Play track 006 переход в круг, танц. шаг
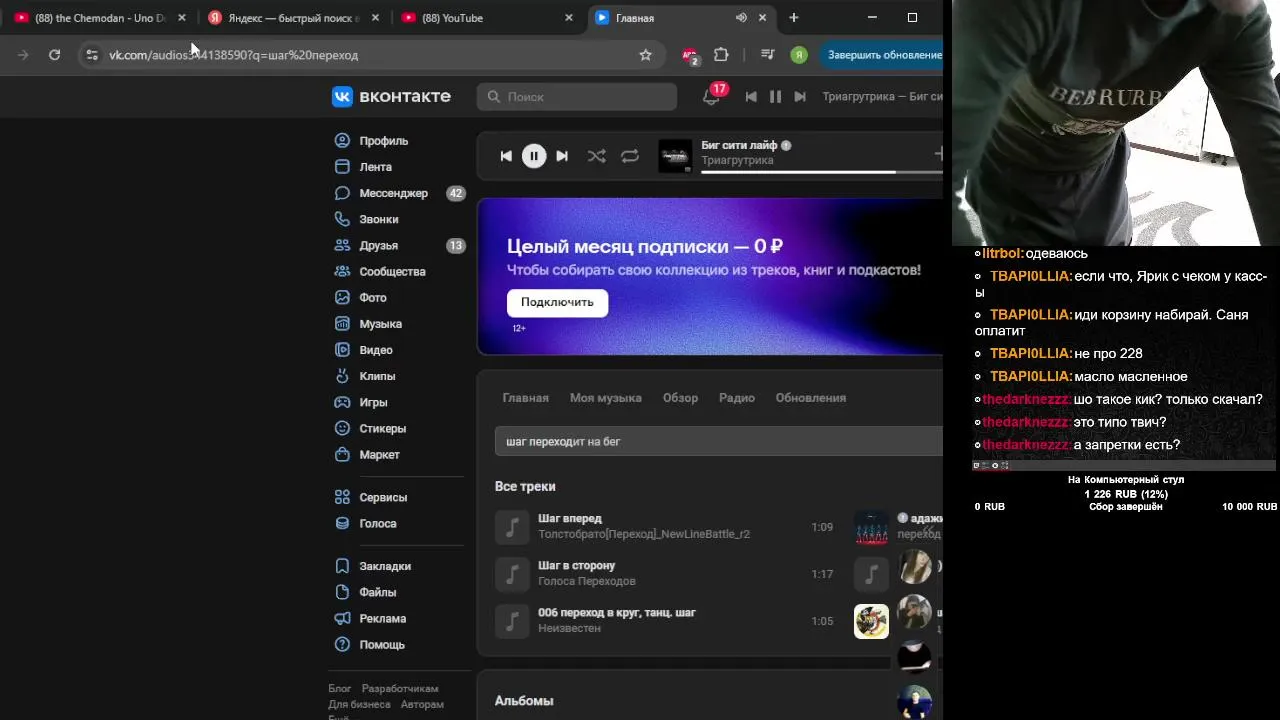The width and height of the screenshot is (1280, 720). [x=512, y=621]
